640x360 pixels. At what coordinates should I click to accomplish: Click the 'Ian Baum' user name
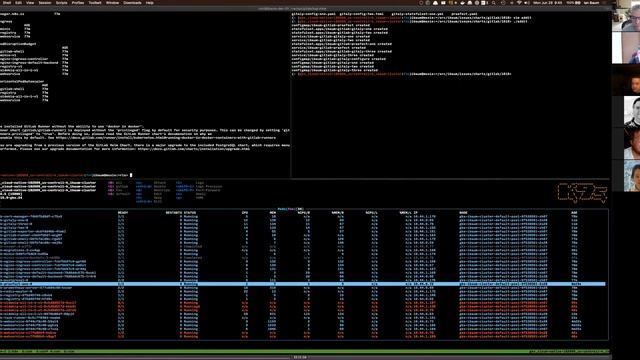point(591,2)
